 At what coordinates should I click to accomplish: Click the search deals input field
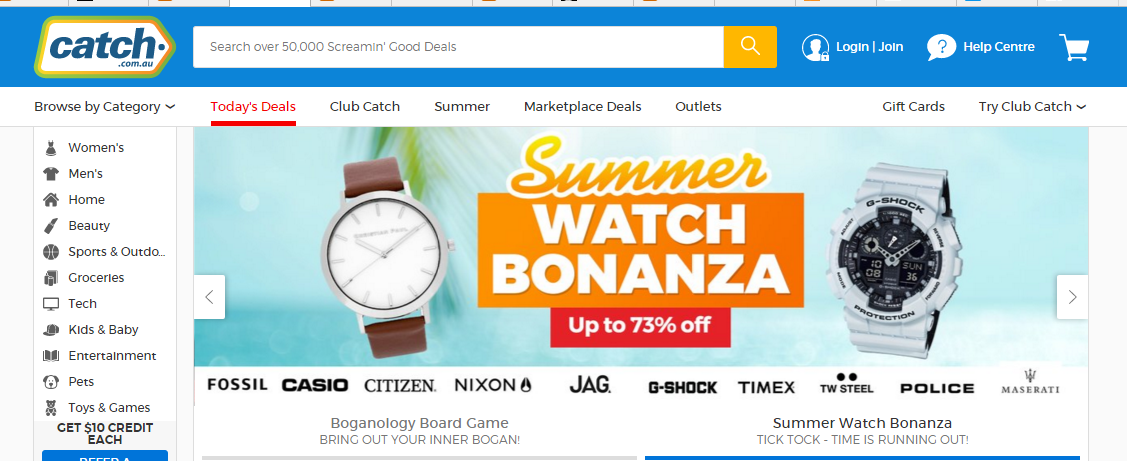(x=458, y=47)
